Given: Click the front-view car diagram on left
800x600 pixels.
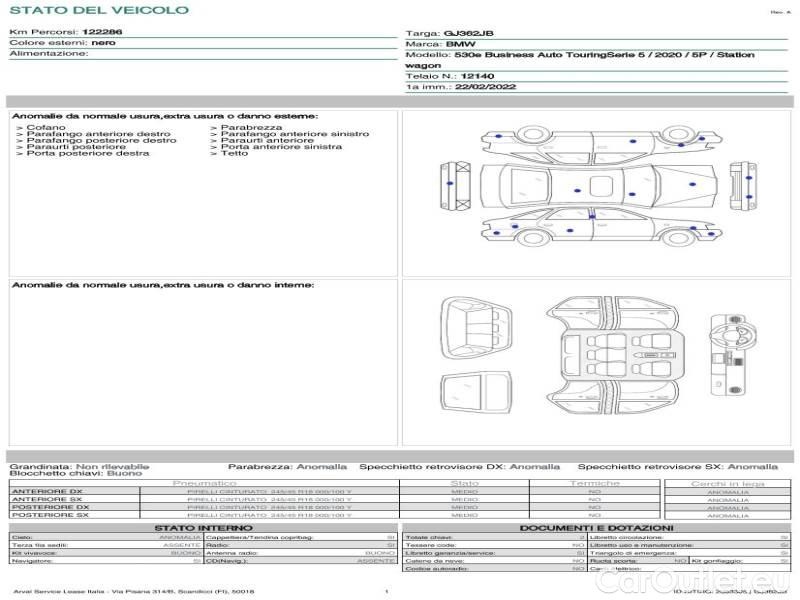Looking at the screenshot, I should [x=449, y=186].
